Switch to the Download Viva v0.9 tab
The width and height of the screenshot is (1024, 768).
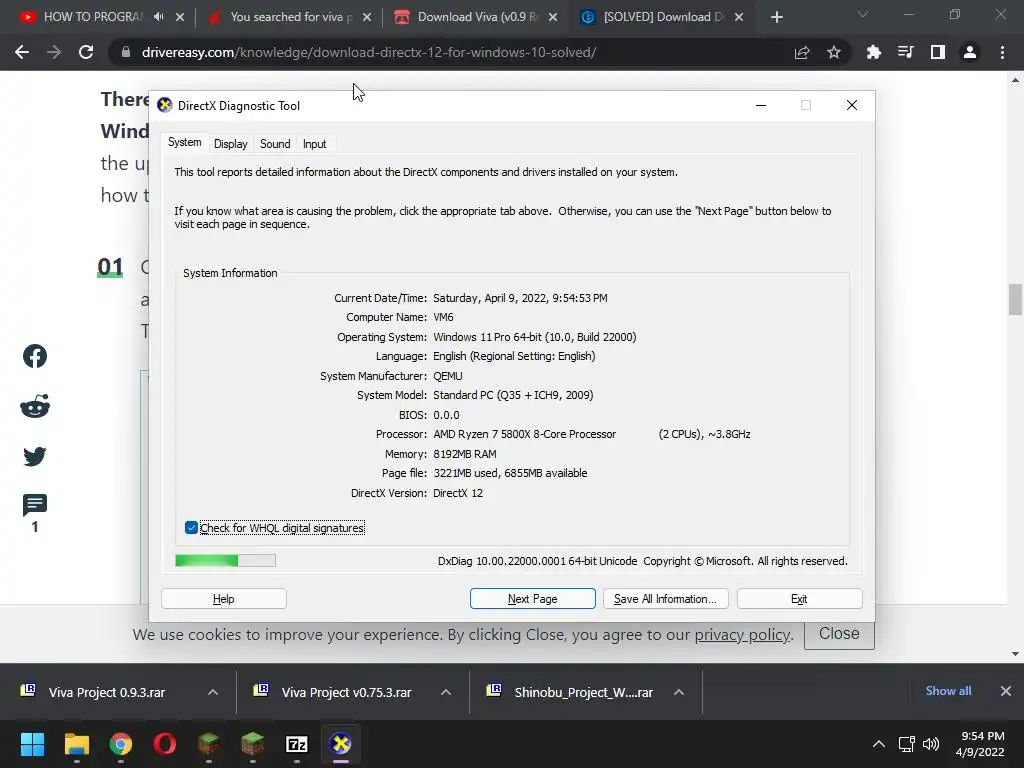[477, 17]
